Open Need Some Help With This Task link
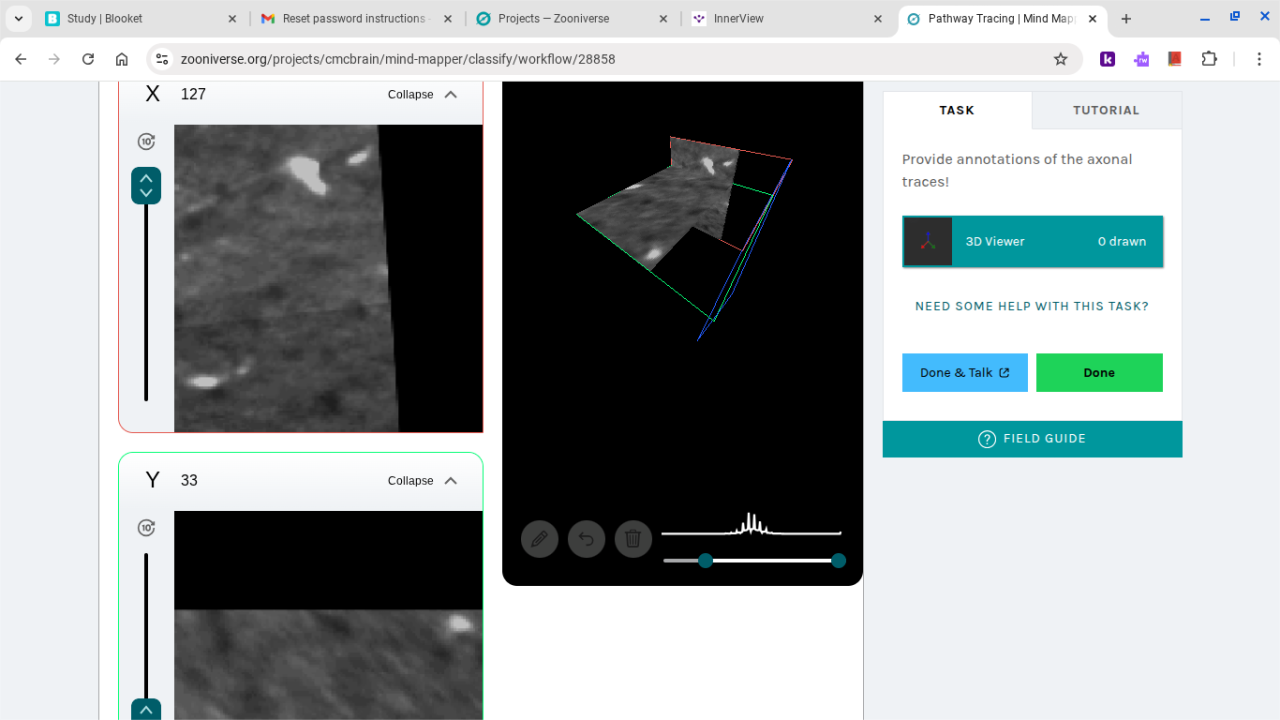1280x720 pixels. click(x=1032, y=306)
